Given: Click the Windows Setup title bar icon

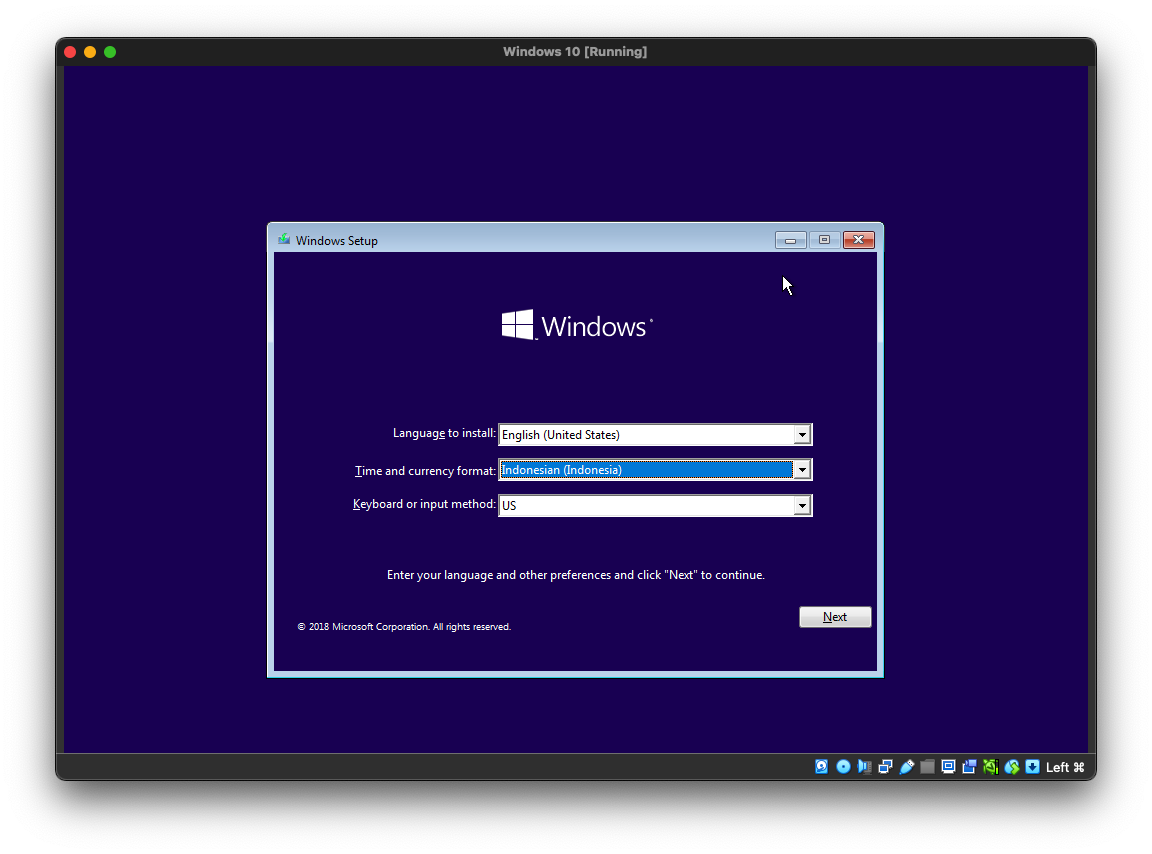Looking at the screenshot, I should [284, 240].
